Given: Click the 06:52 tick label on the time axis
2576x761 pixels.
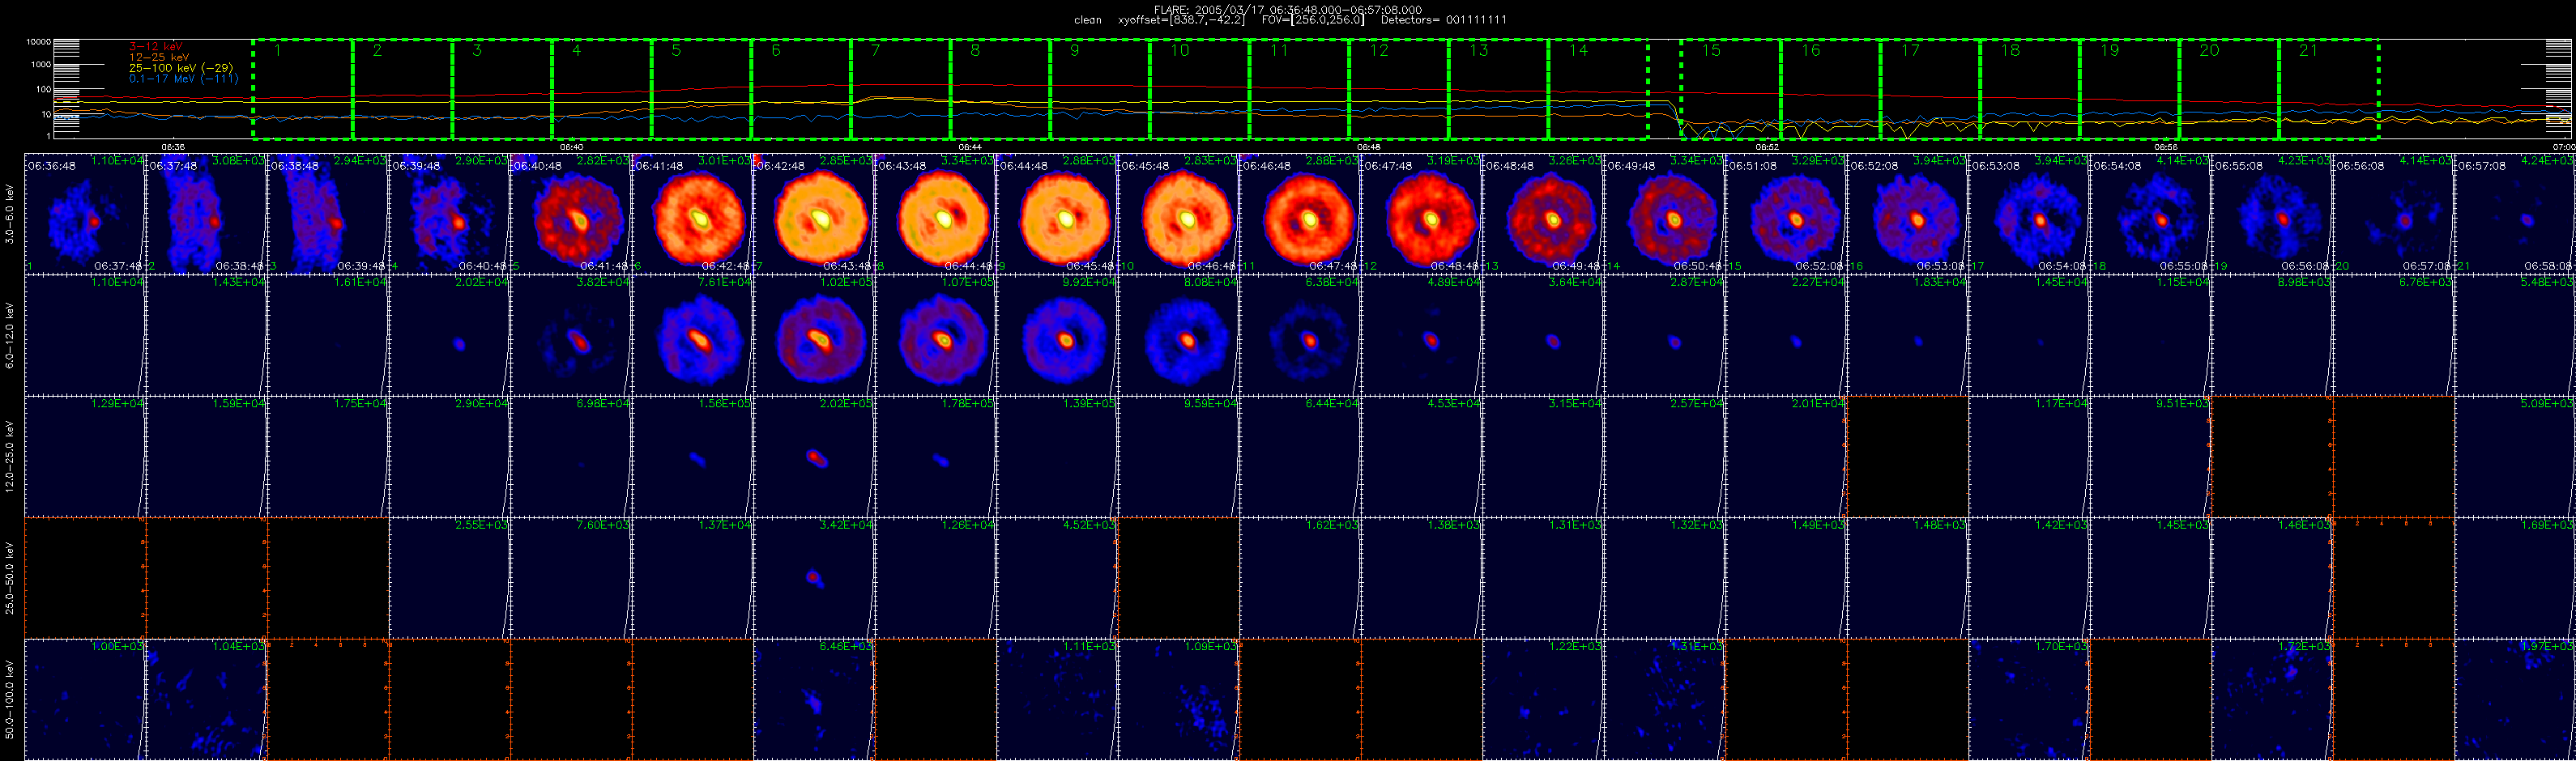Looking at the screenshot, I should 1767,147.
